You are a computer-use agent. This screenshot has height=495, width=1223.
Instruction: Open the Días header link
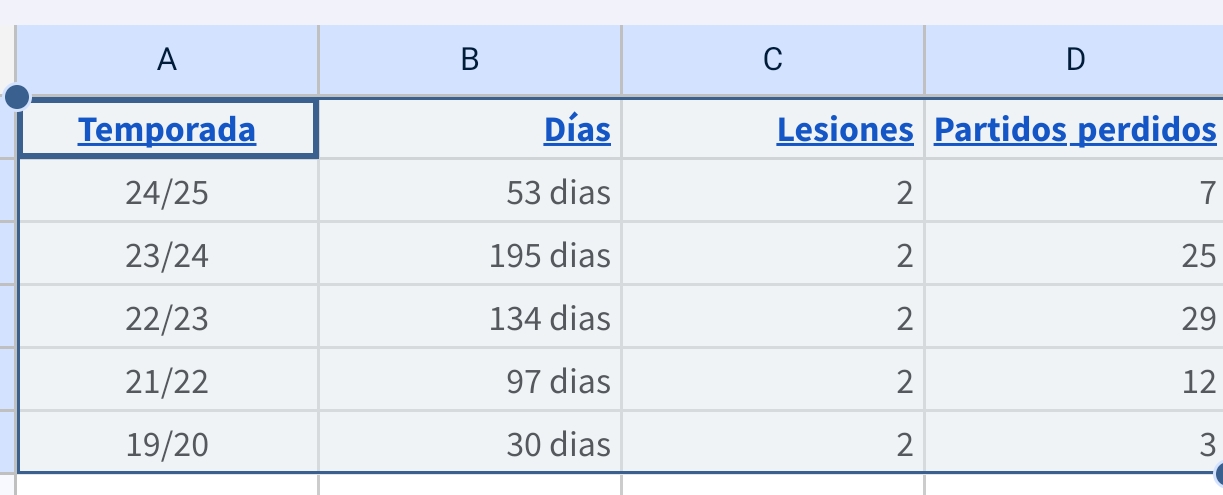pyautogui.click(x=577, y=129)
